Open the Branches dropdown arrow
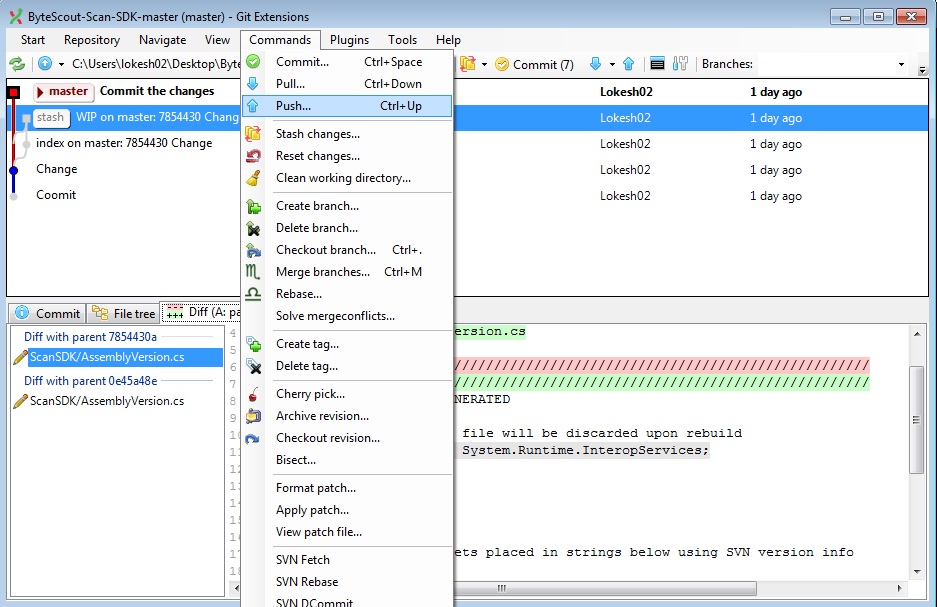 tap(901, 65)
